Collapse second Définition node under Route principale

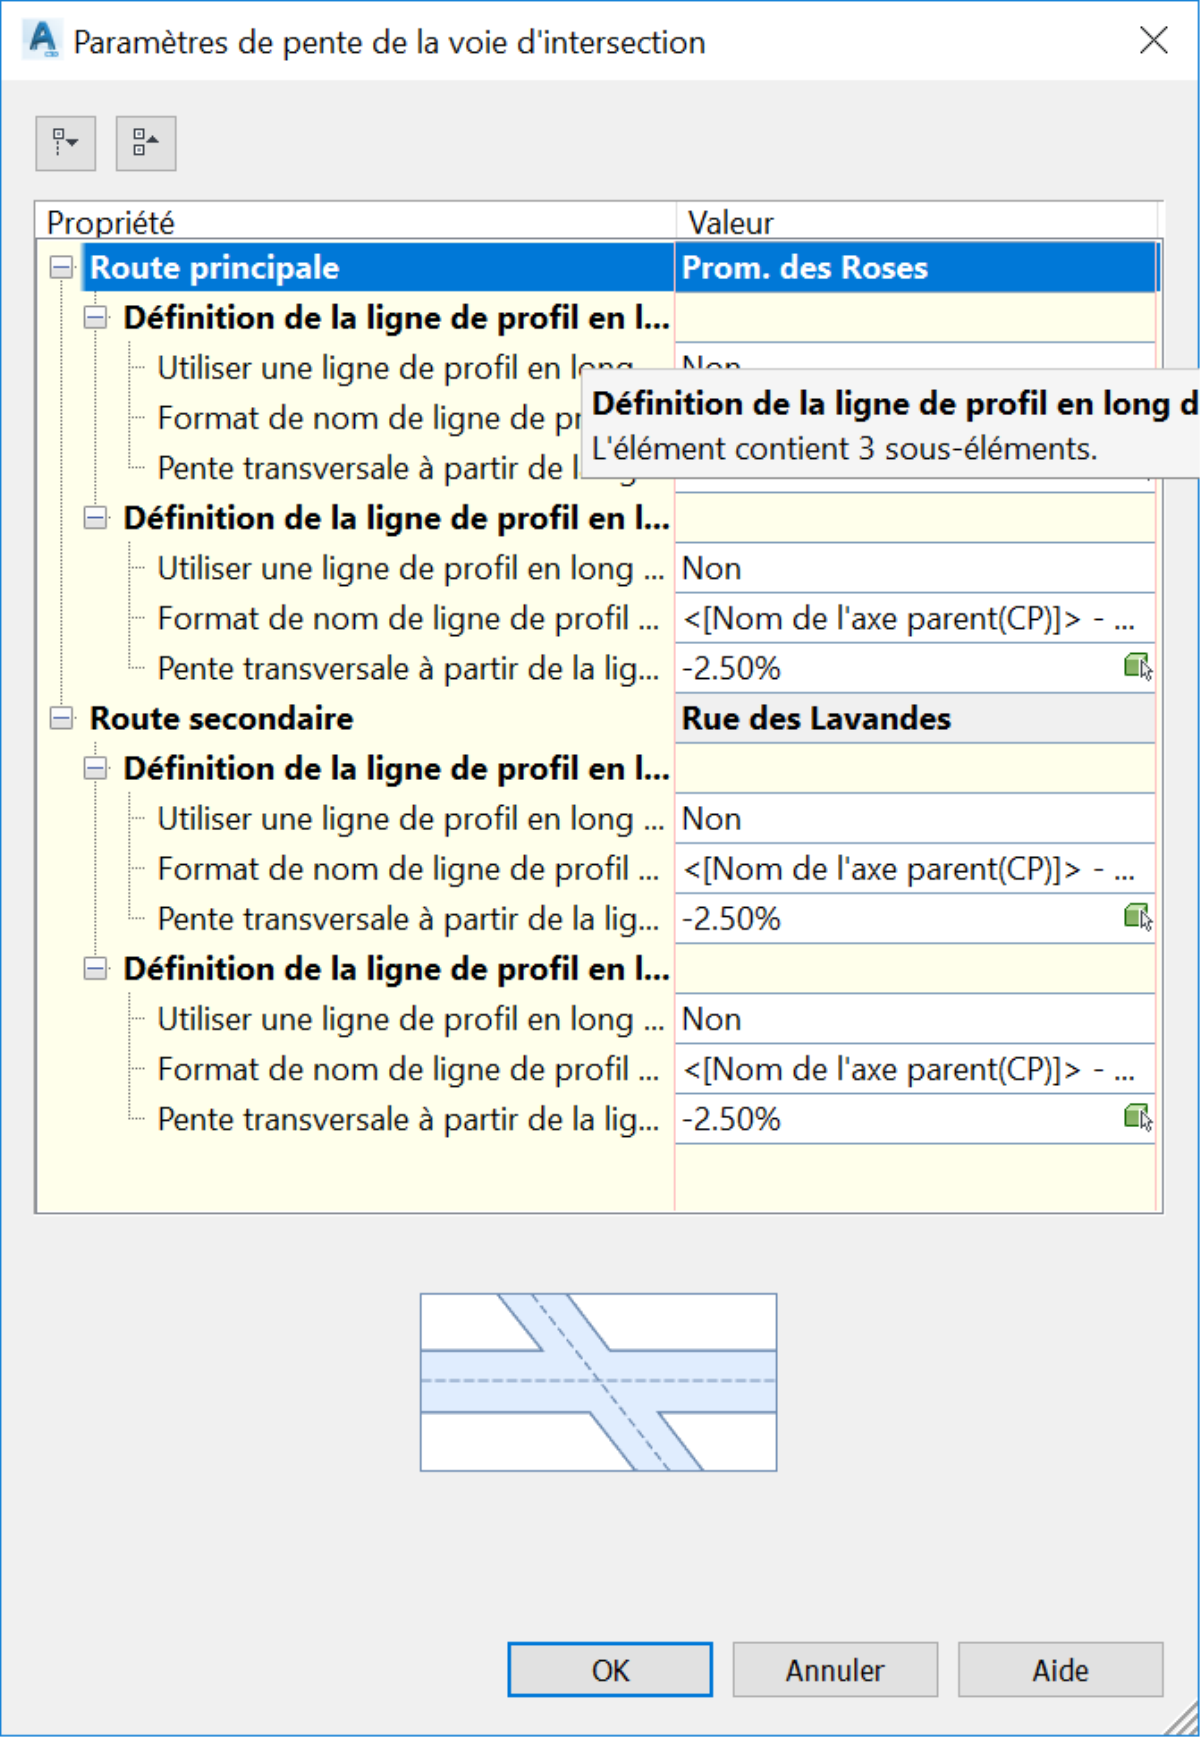pyautogui.click(x=95, y=518)
